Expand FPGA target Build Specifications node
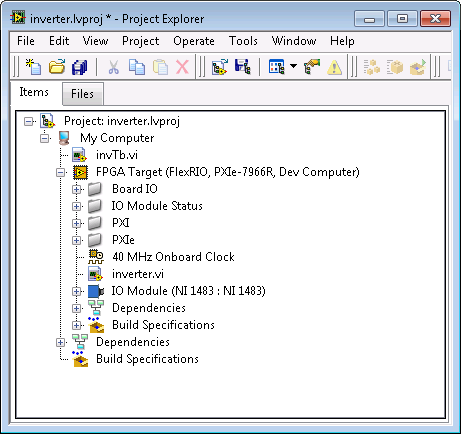 pos(77,325)
